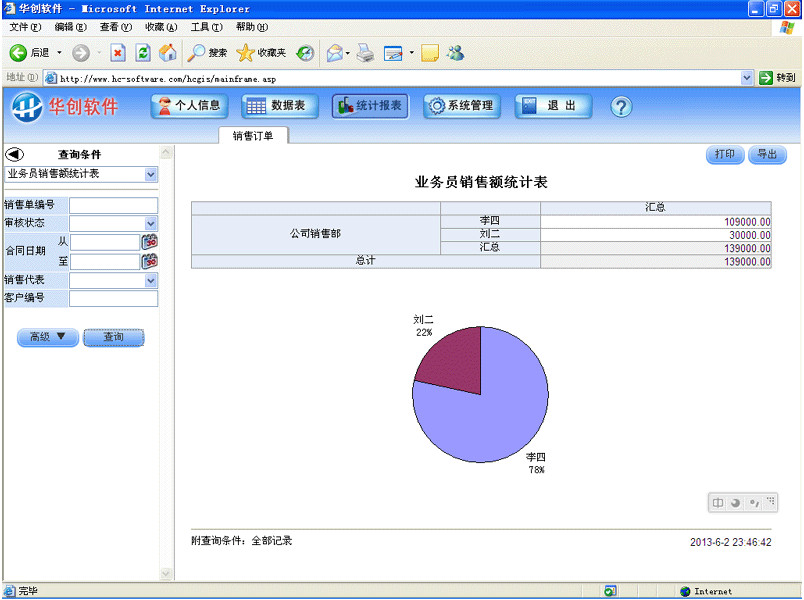This screenshot has width=804, height=600.
Task: Click the back navigation collapse arrow
Action: [x=14, y=153]
